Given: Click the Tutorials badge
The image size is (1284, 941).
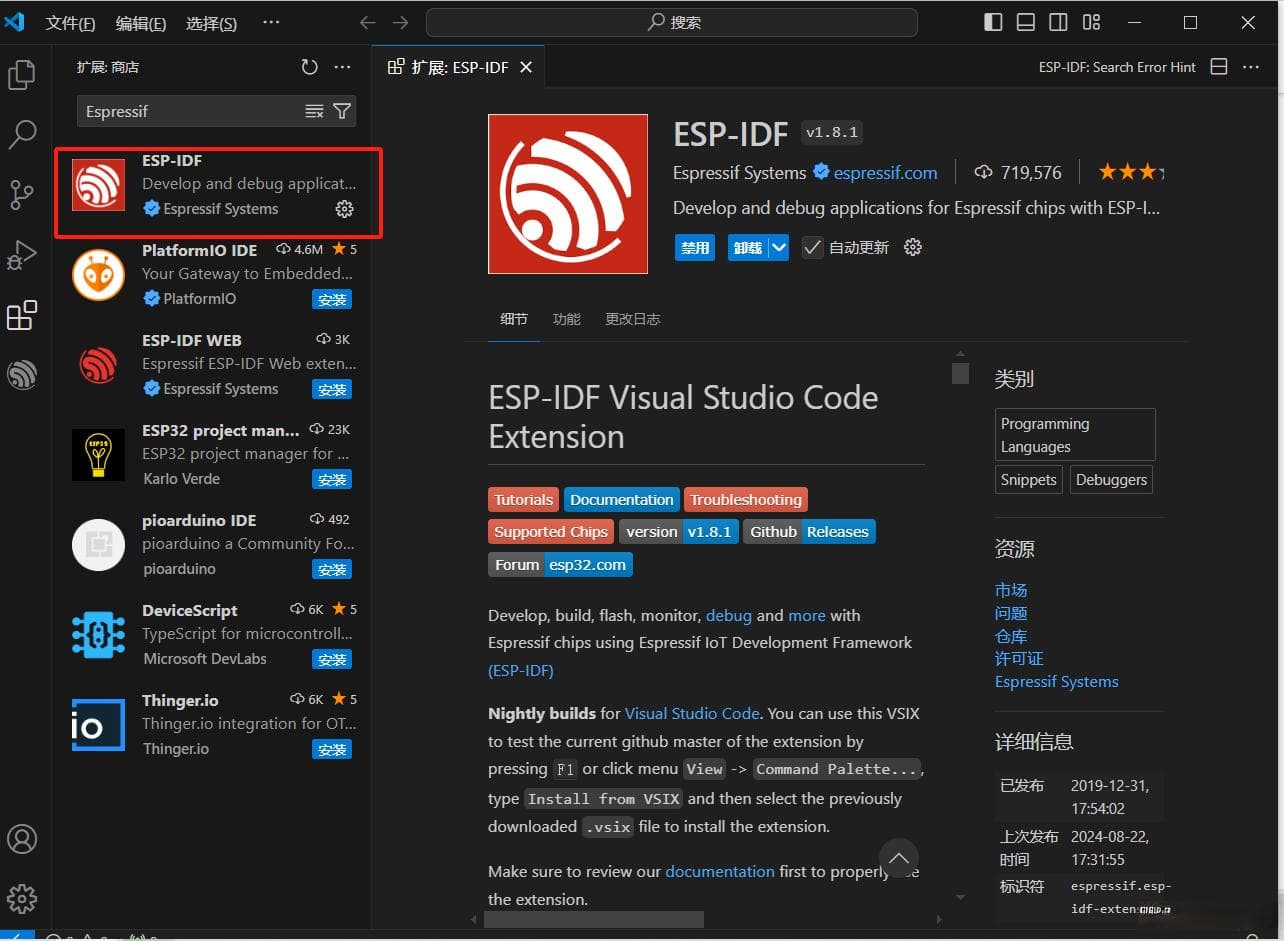Looking at the screenshot, I should tap(523, 500).
